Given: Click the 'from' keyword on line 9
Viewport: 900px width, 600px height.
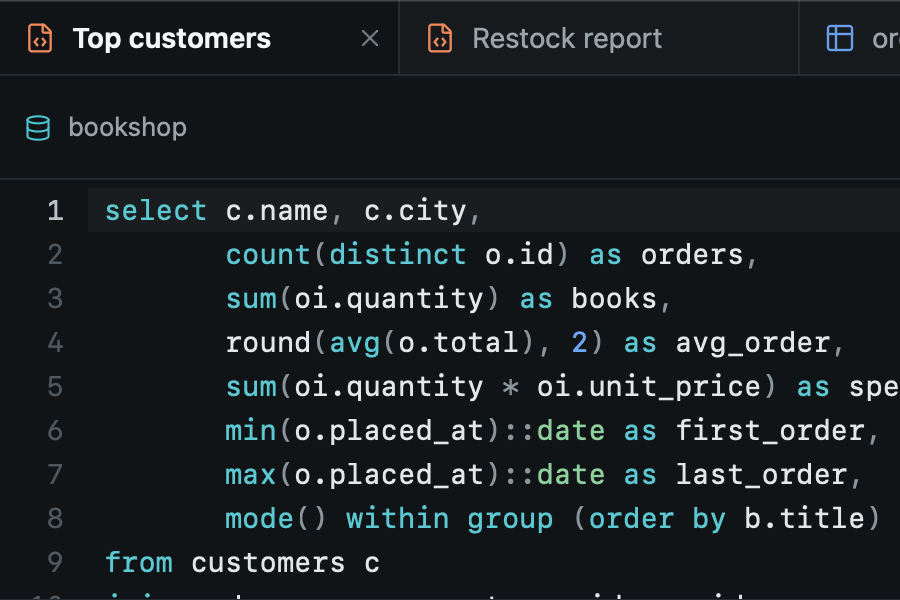Looking at the screenshot, I should coord(138,562).
